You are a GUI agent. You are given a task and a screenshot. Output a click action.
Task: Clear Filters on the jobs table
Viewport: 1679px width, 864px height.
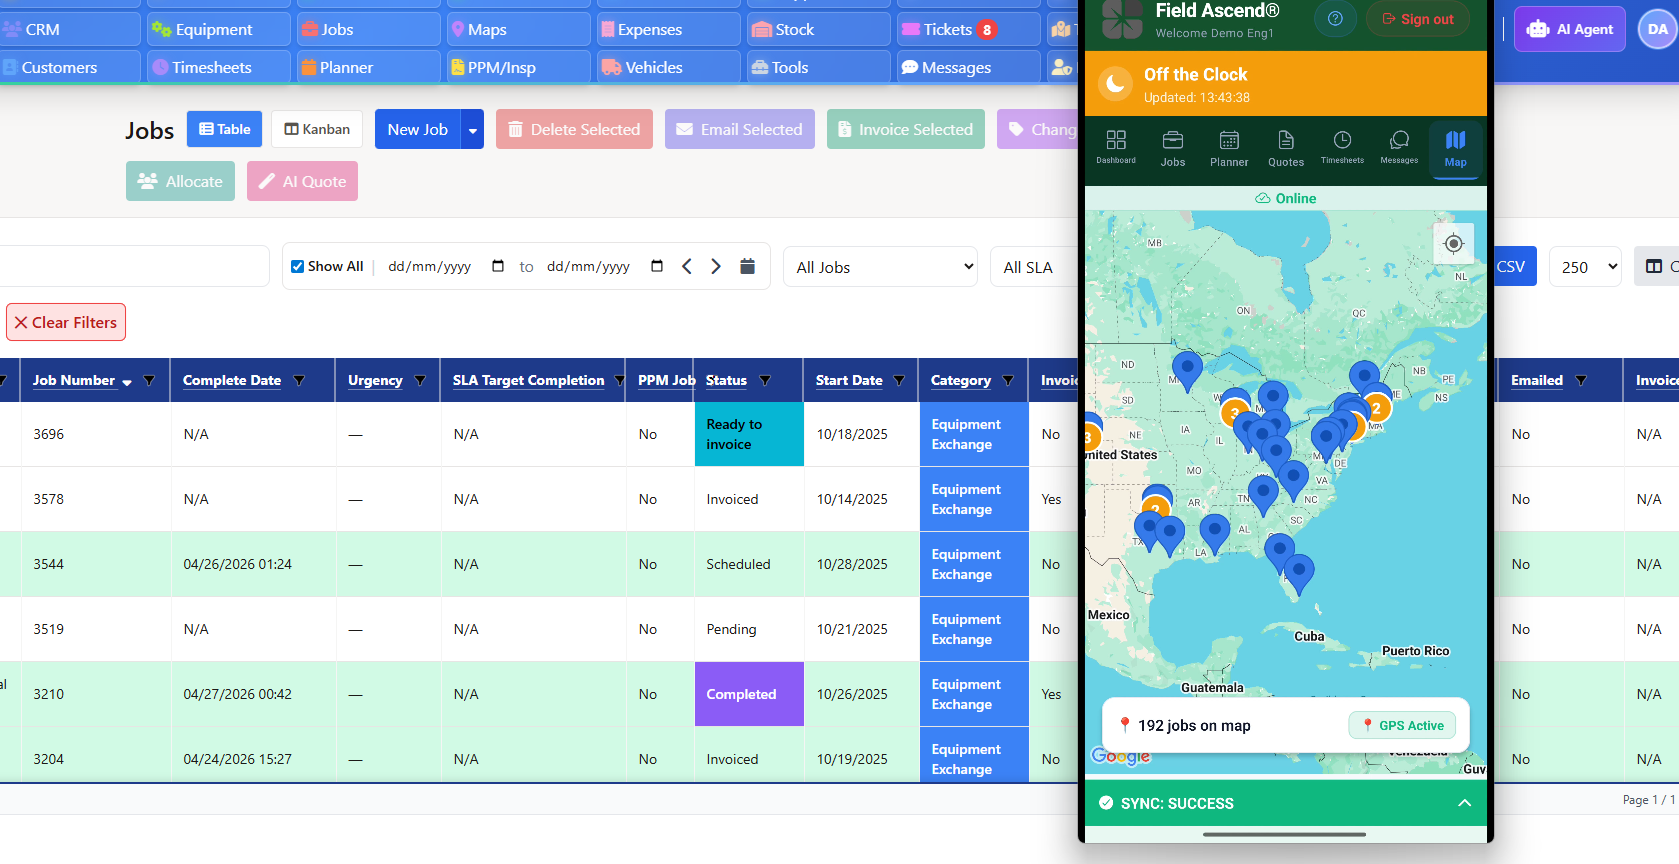coord(66,322)
